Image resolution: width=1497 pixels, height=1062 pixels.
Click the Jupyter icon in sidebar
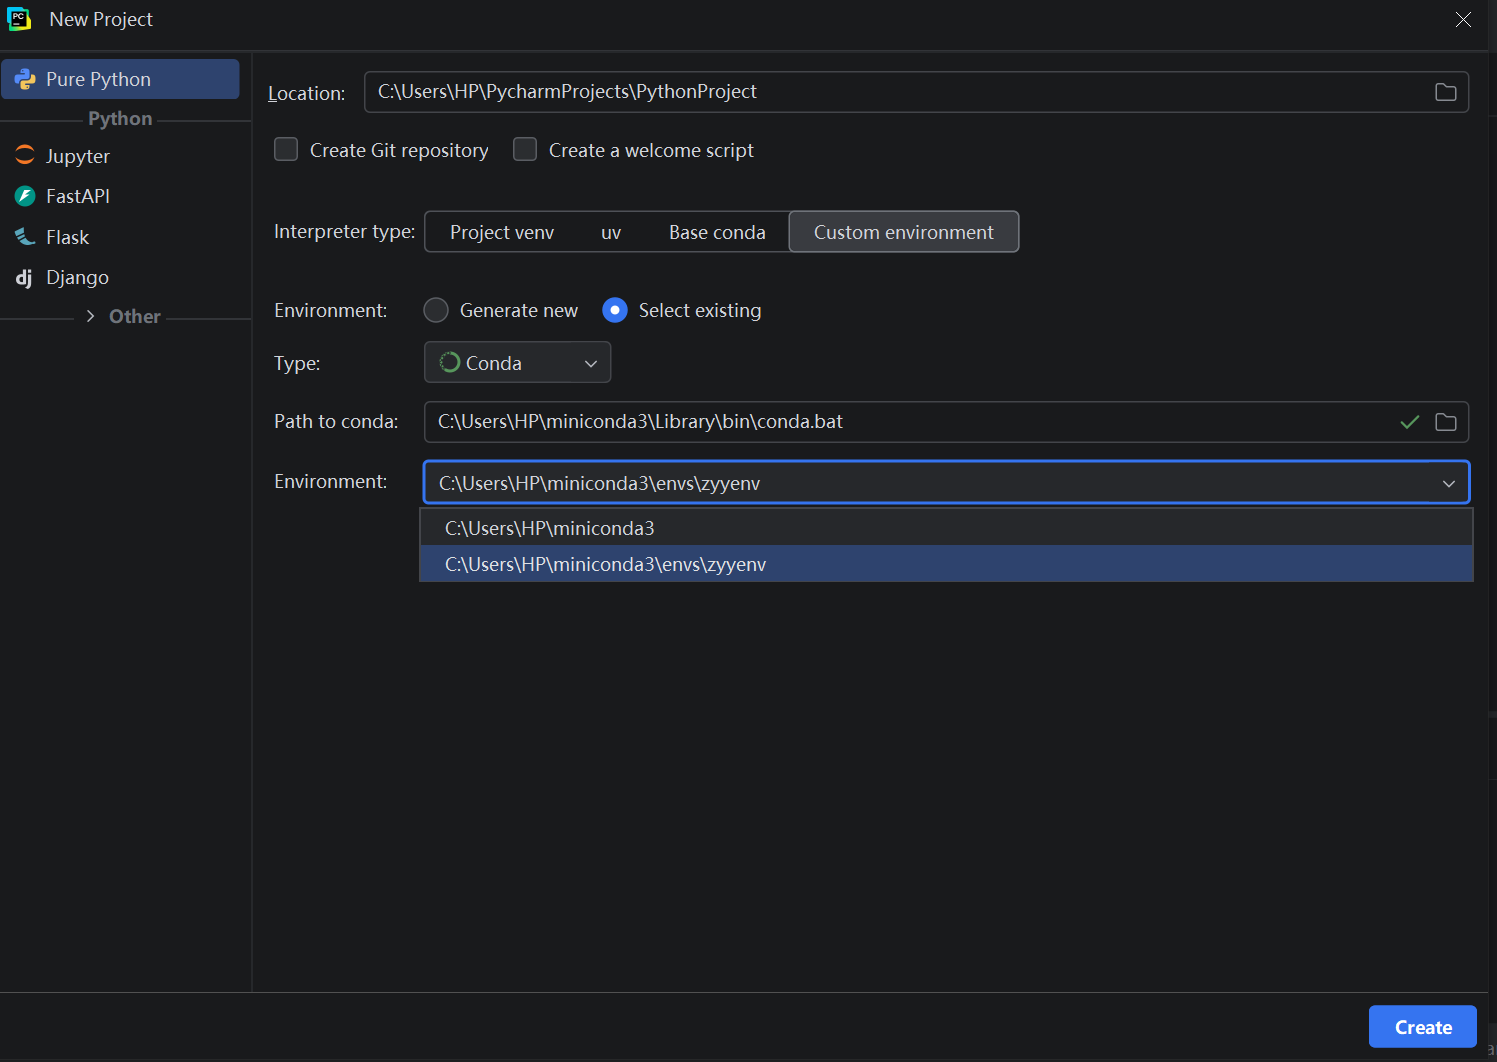point(25,155)
